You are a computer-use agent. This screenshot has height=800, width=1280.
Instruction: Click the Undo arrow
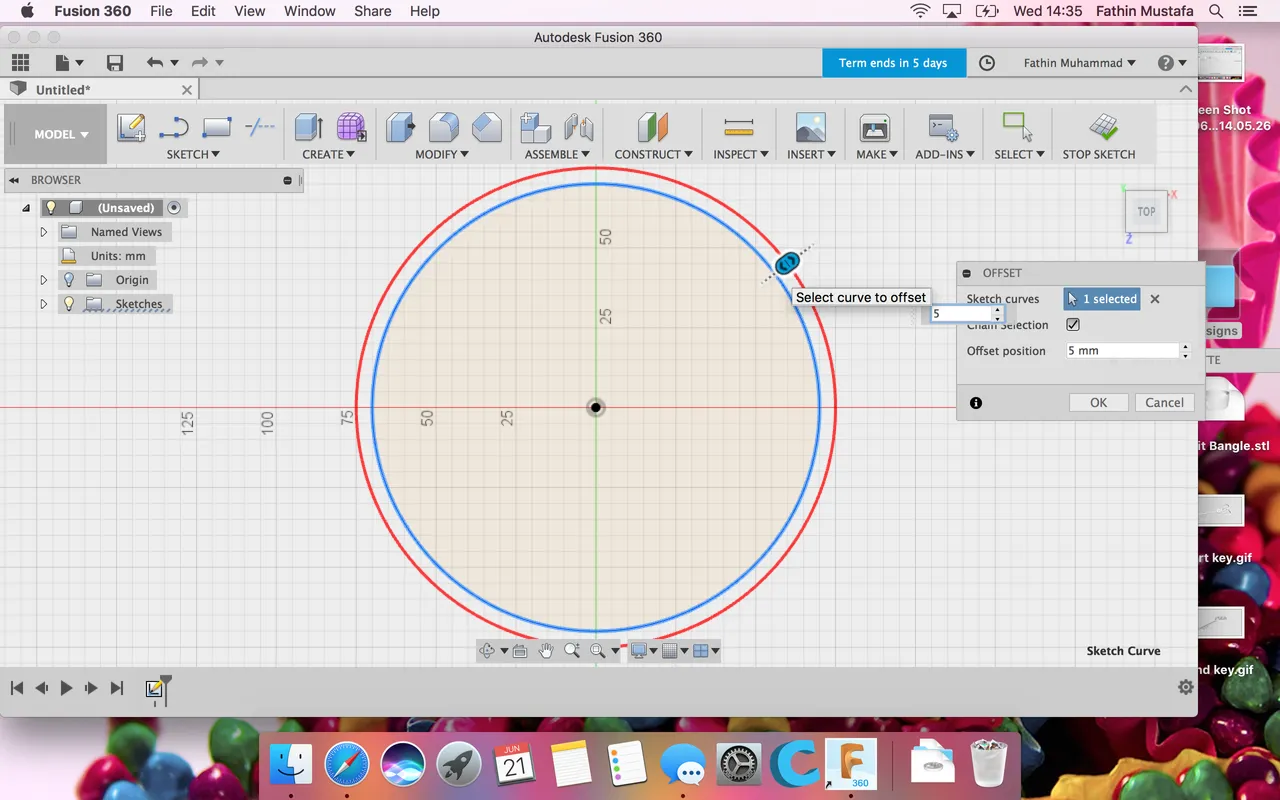[x=154, y=62]
